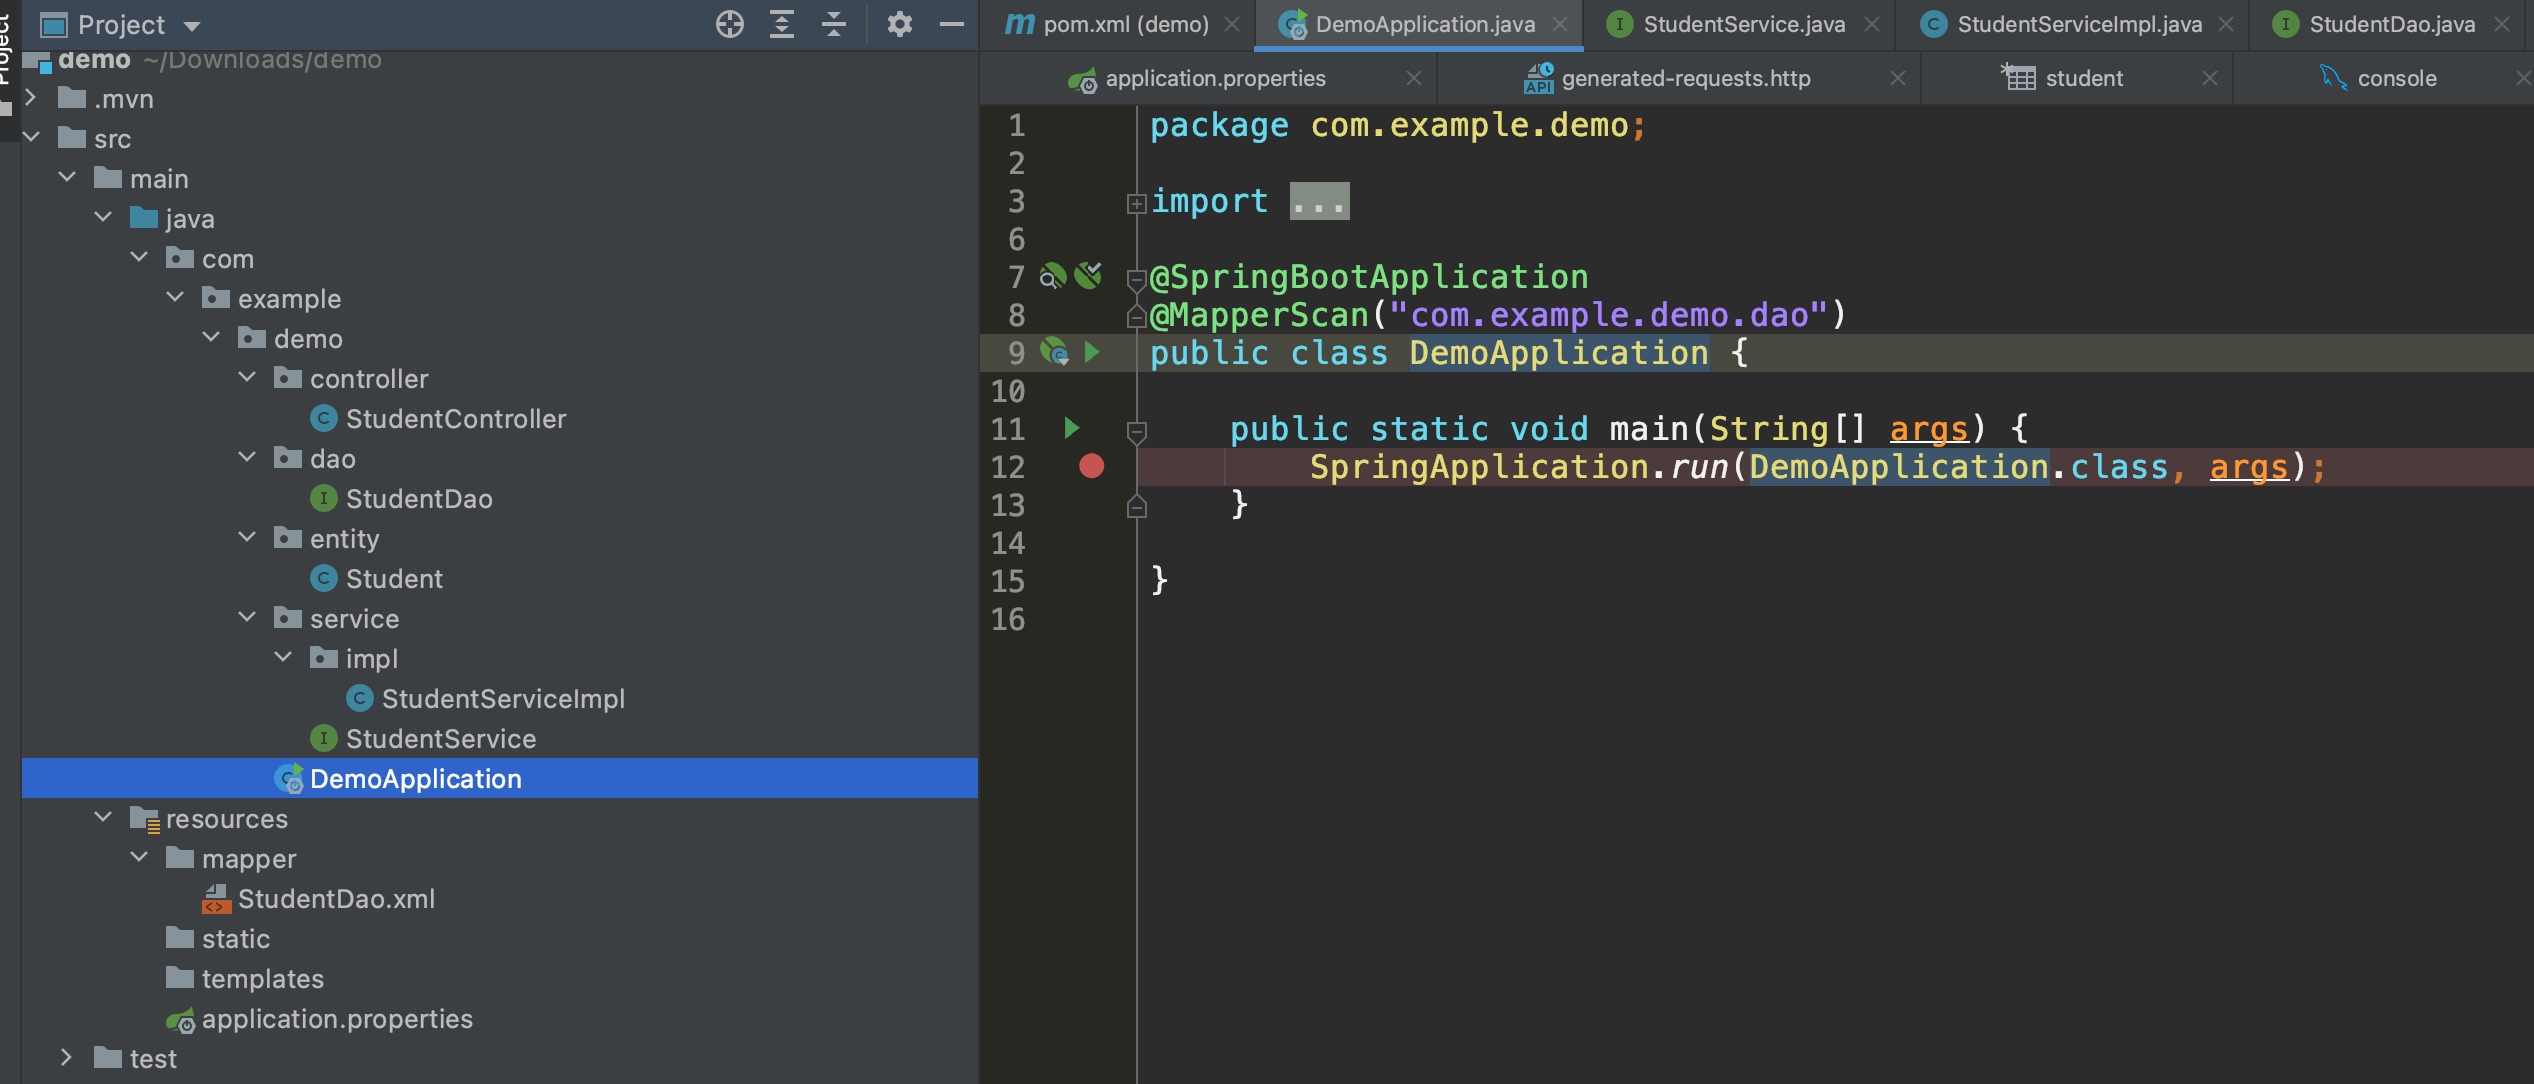Collapse the controller package
Image resolution: width=2534 pixels, height=1084 pixels.
247,378
